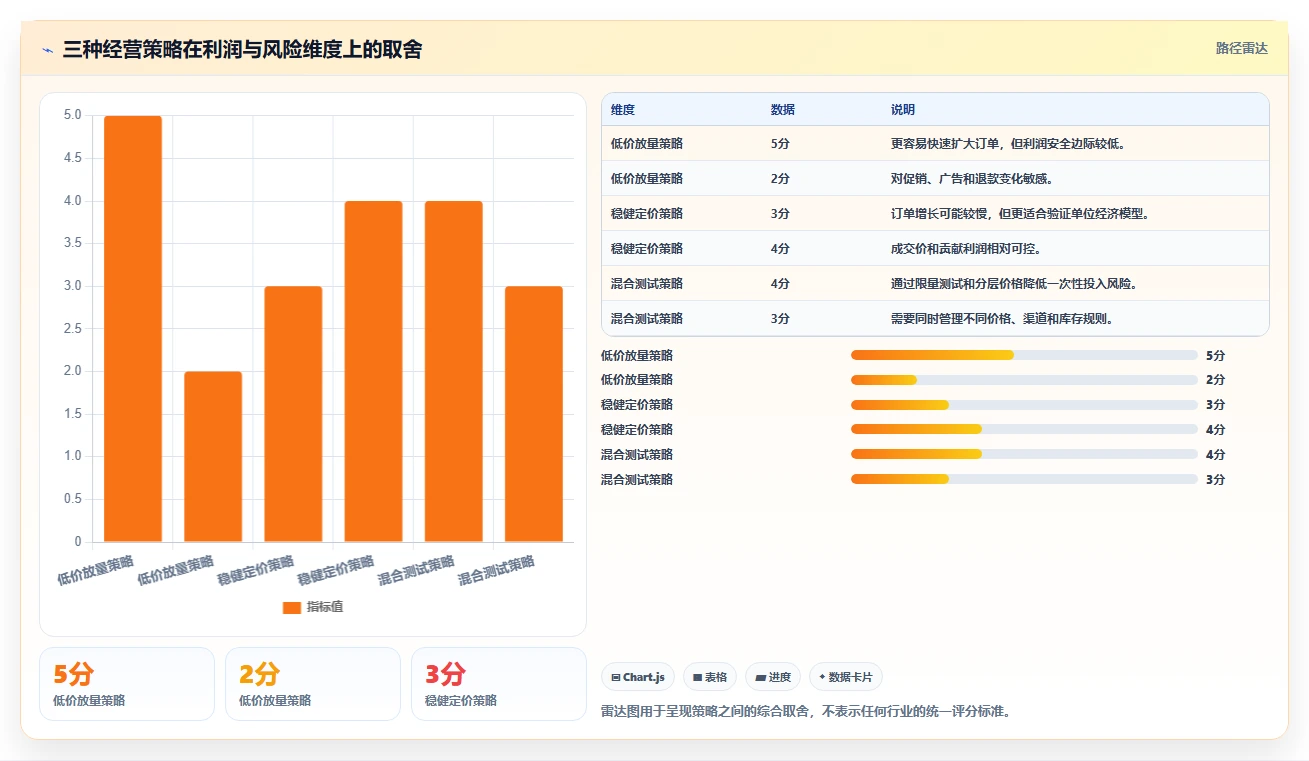Click the Chart.js chip icon

[616, 678]
